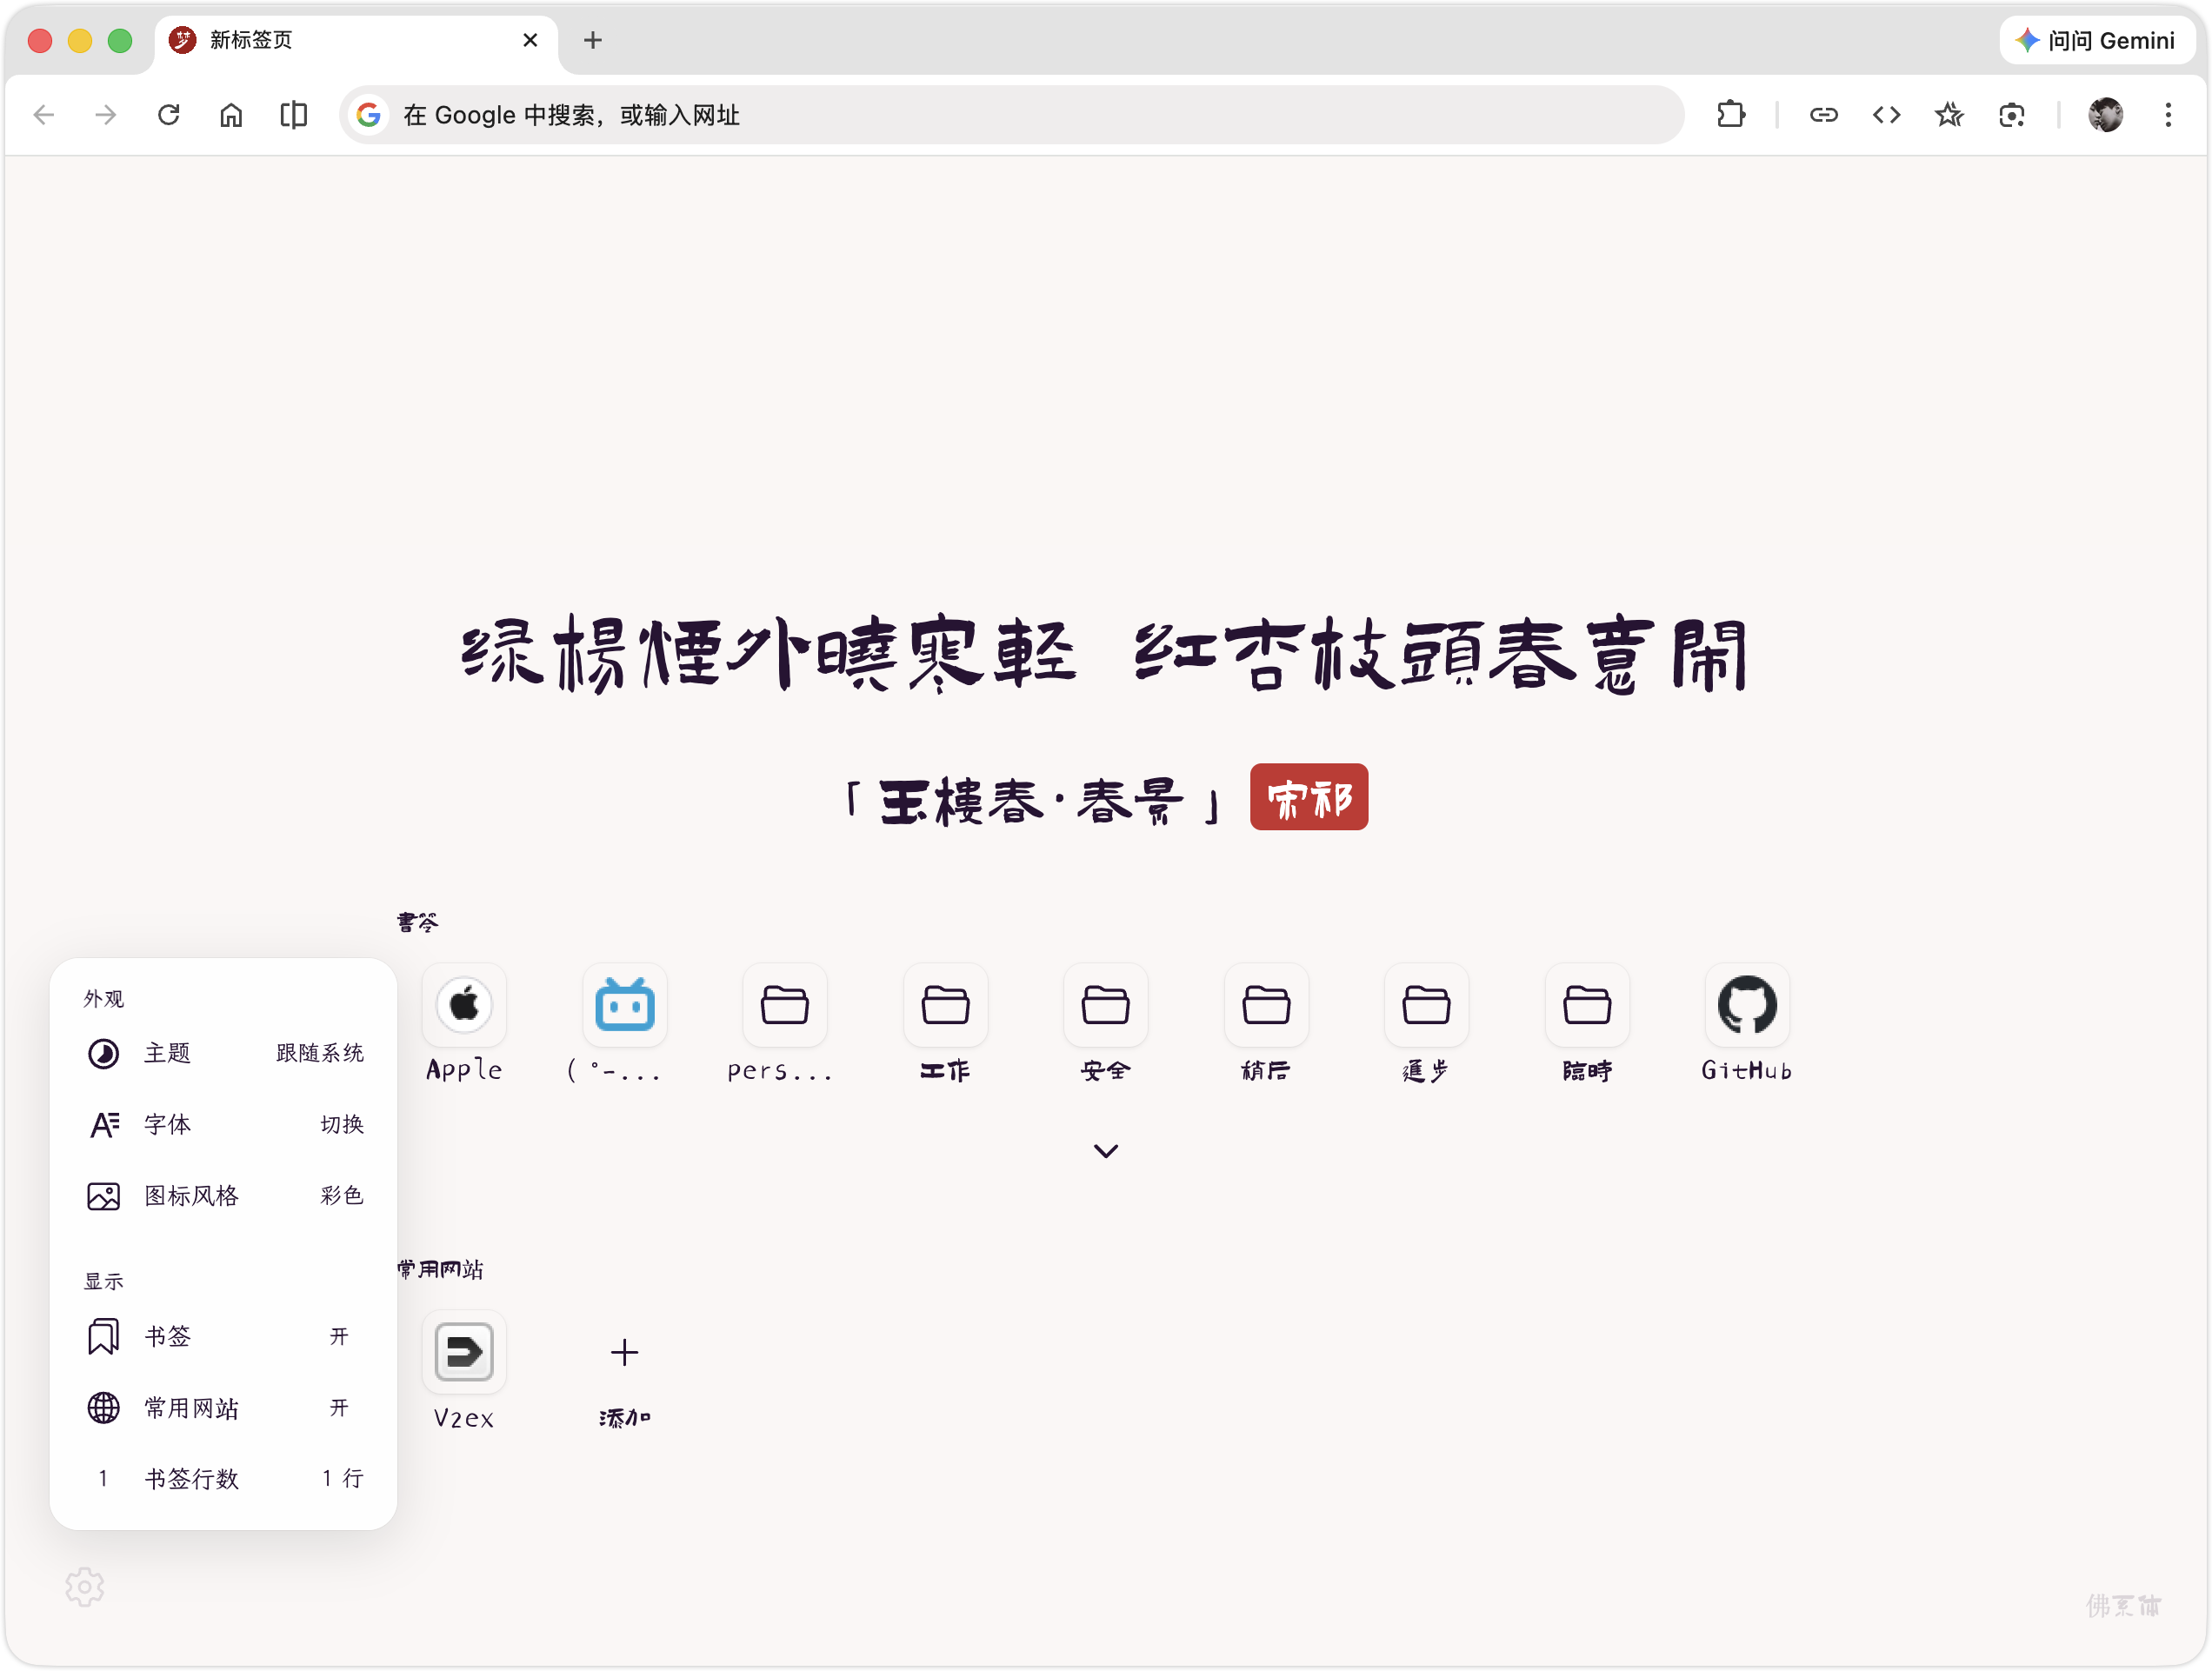Image resolution: width=2212 pixels, height=1671 pixels.
Task: Open the 安全 bookmark folder
Action: click(1106, 1005)
